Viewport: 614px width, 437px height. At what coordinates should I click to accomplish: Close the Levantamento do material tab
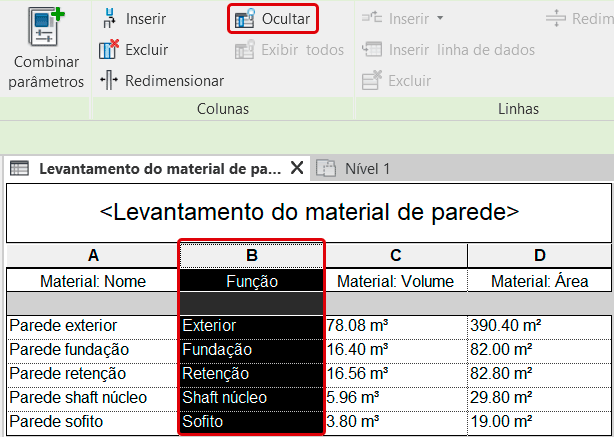point(297,168)
